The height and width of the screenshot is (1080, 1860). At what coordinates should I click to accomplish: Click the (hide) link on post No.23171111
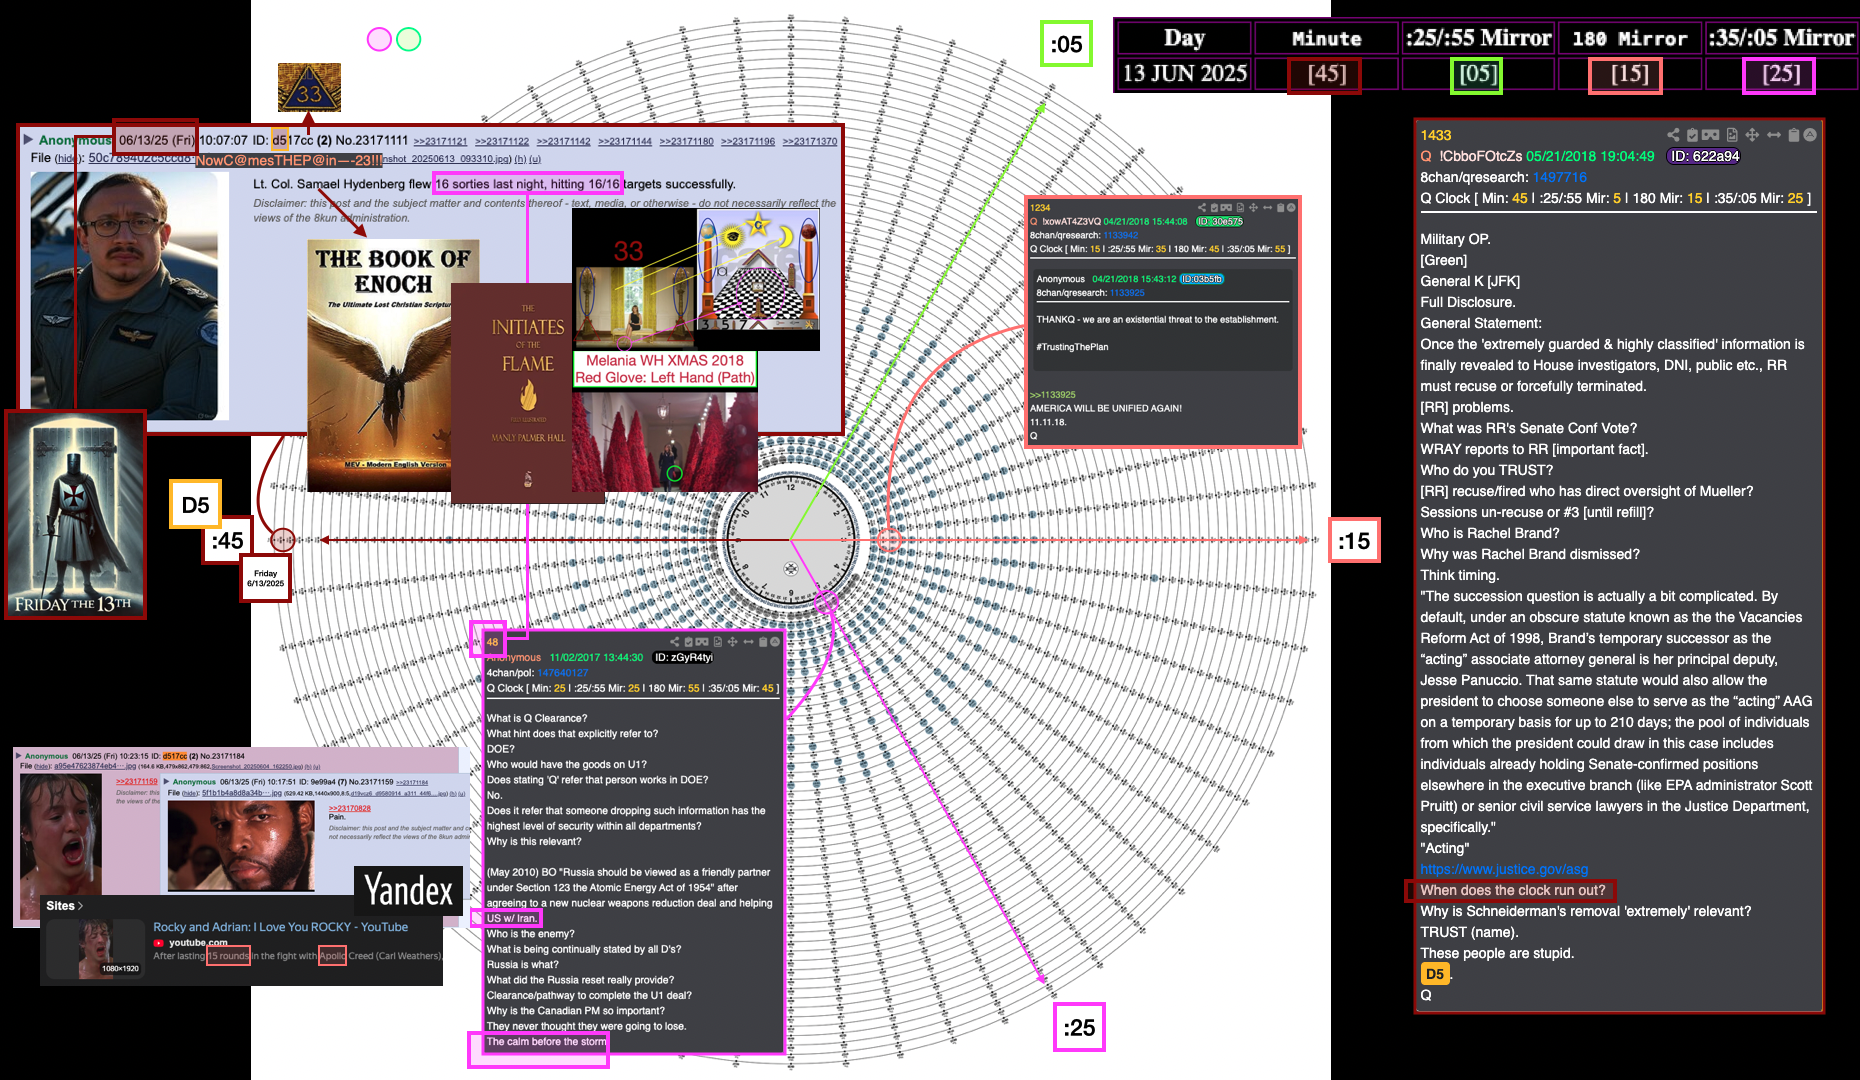(68, 159)
